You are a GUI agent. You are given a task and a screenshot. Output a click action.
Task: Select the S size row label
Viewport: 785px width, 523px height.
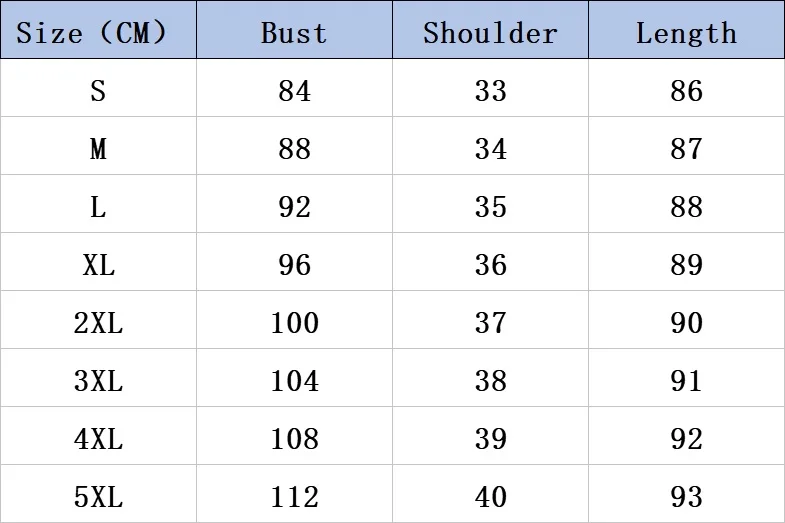98,91
